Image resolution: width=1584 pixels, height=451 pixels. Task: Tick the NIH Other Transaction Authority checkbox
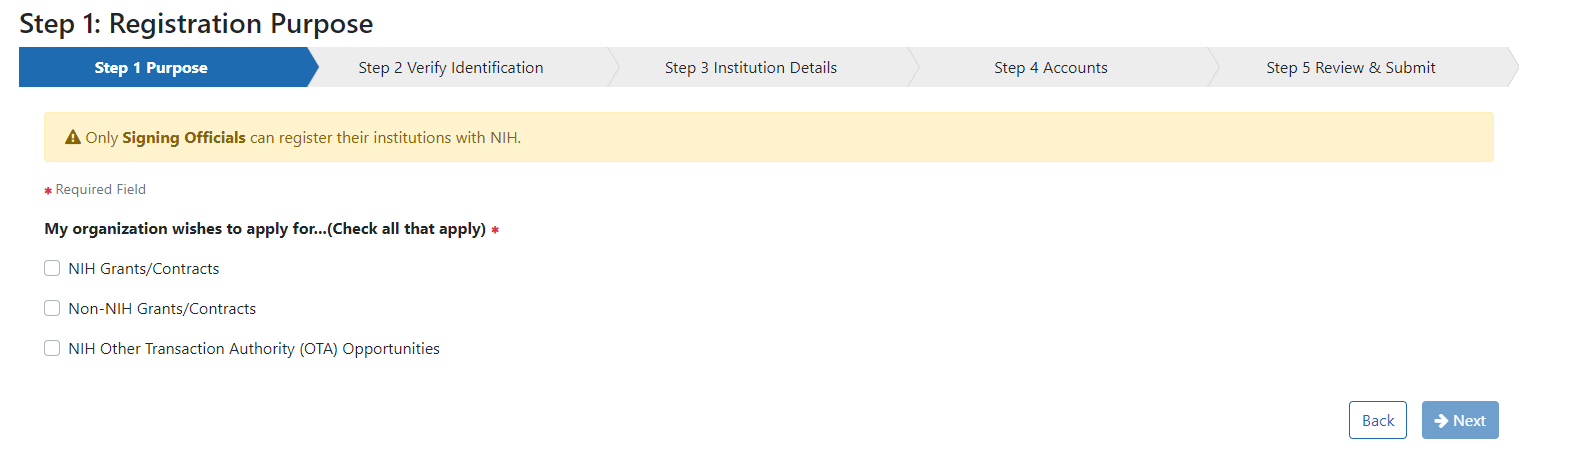tap(52, 348)
